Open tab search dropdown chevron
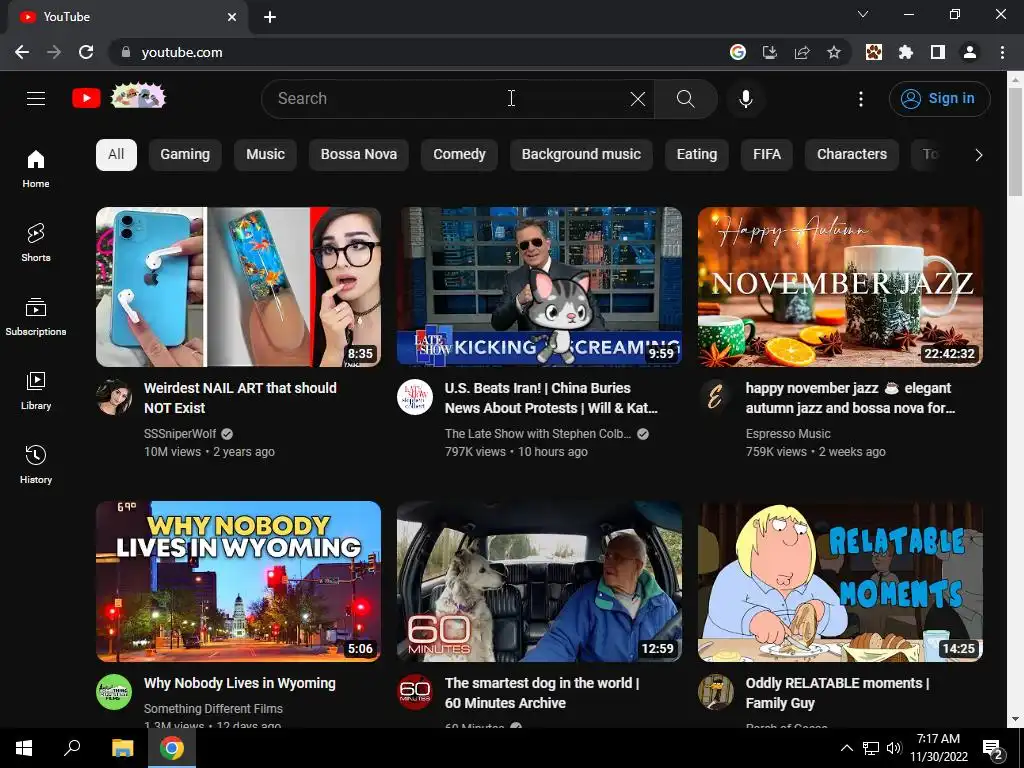 [863, 14]
